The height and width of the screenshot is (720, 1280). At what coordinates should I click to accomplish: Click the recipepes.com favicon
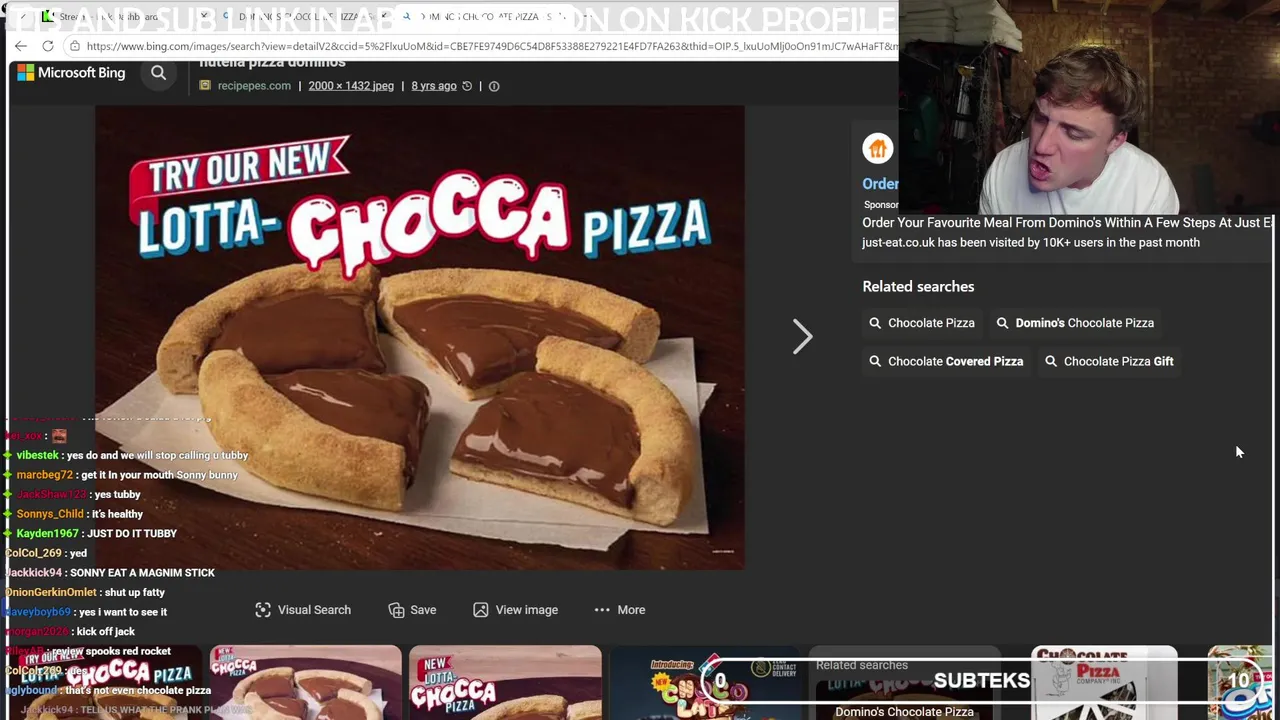point(205,86)
